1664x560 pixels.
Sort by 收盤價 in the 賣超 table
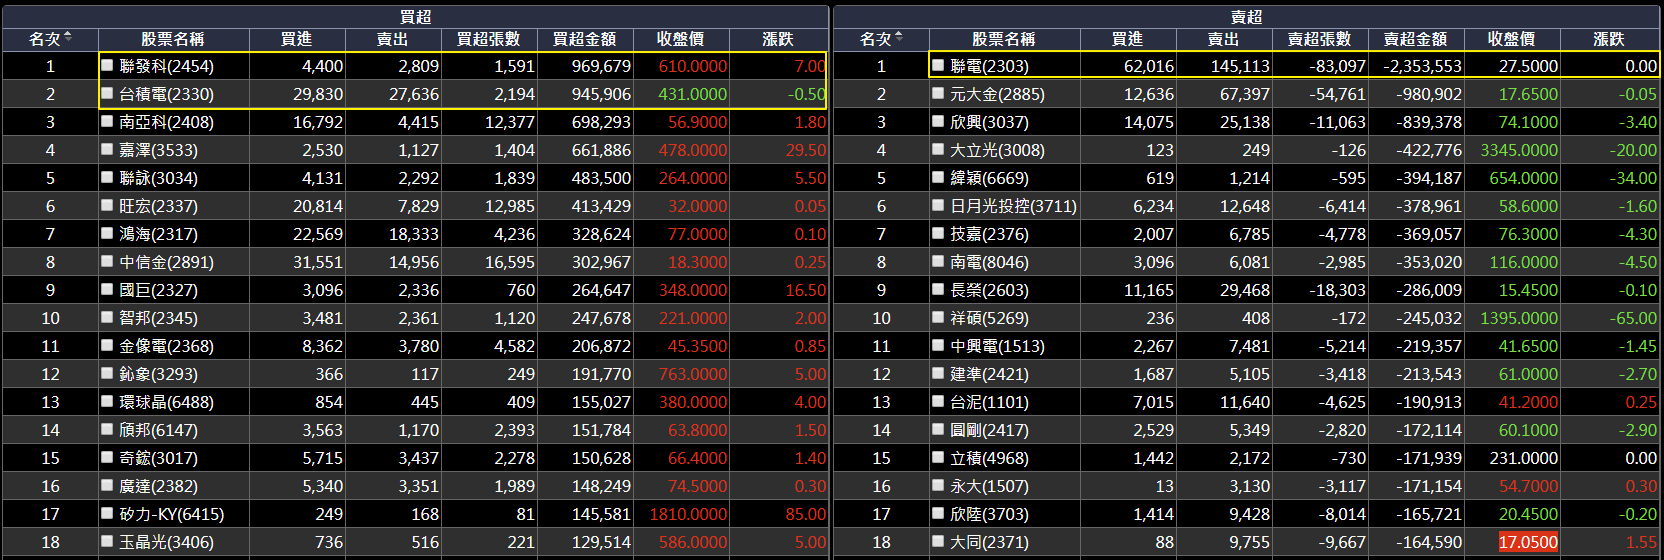click(1512, 39)
